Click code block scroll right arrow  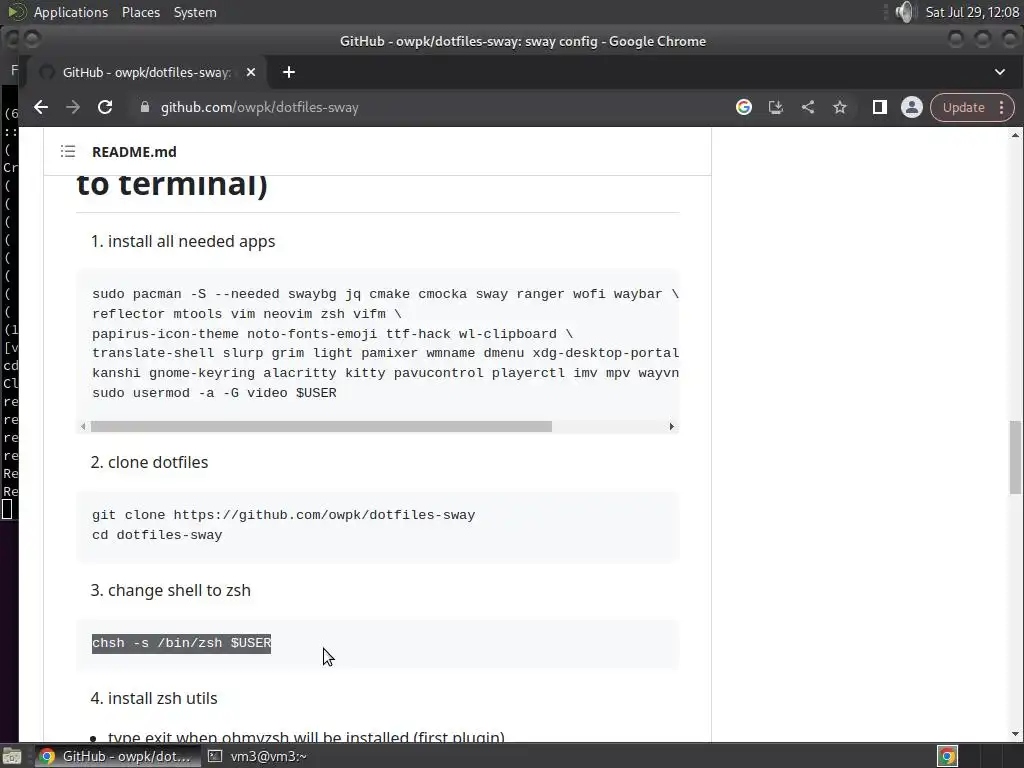671,426
